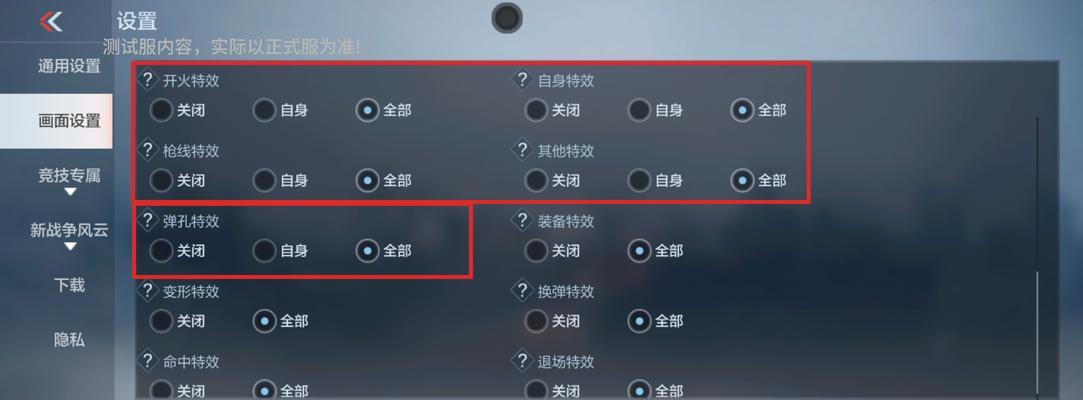The image size is (1083, 400).
Task: Open help icon for 枪线特效
Action: [x=147, y=149]
